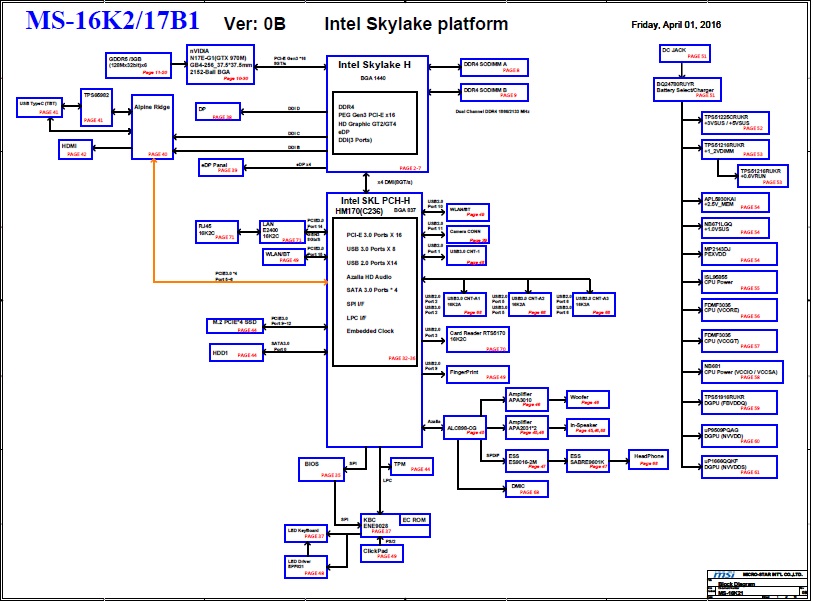Select the Intel SKL PCH-H HM170 label

tap(374, 205)
